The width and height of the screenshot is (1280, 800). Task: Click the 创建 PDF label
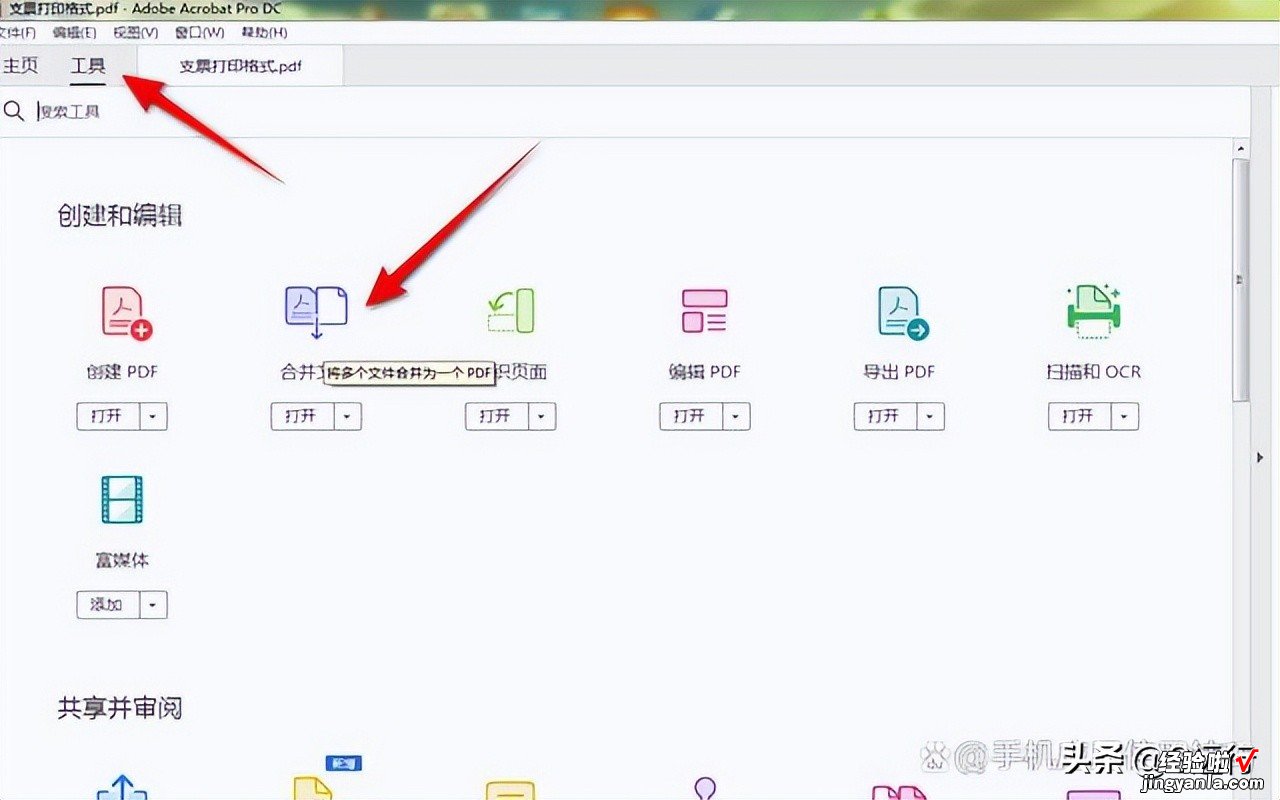122,371
